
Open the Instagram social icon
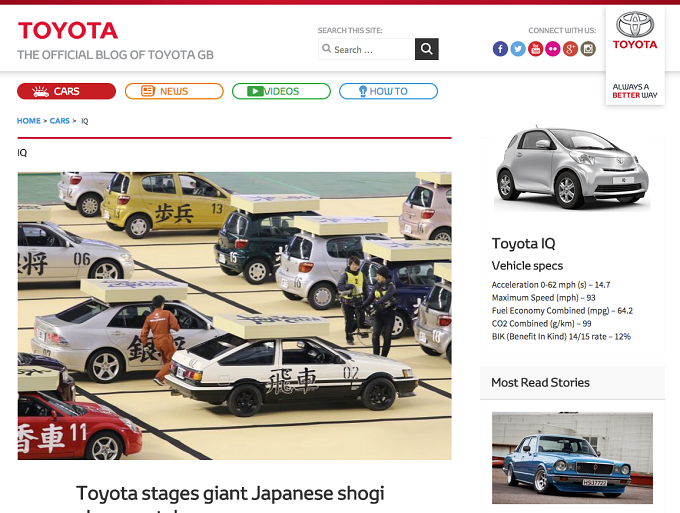coord(588,49)
